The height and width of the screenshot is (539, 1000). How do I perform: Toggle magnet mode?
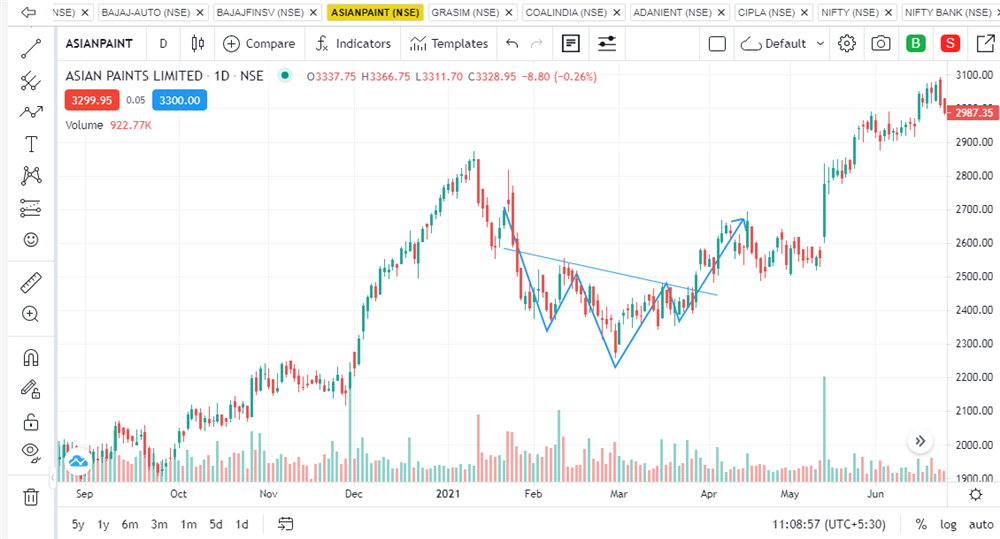coord(31,357)
